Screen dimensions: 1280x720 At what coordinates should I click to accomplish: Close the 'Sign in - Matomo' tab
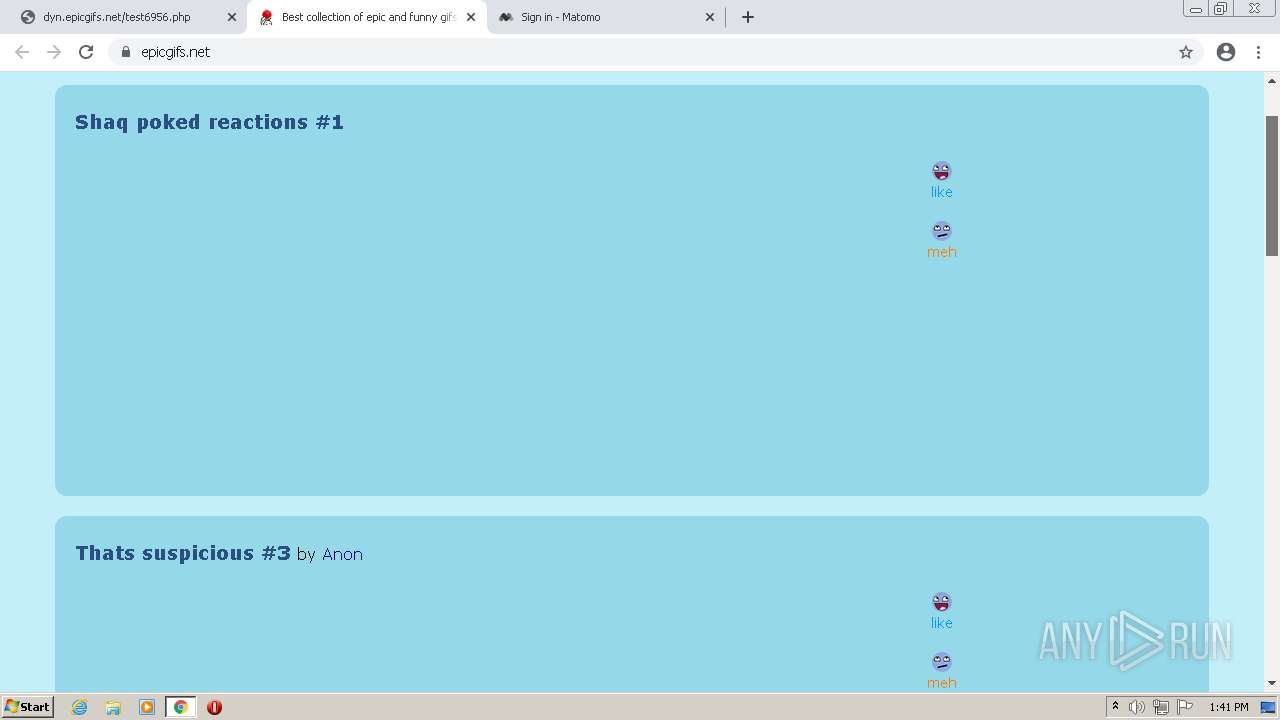click(x=710, y=17)
